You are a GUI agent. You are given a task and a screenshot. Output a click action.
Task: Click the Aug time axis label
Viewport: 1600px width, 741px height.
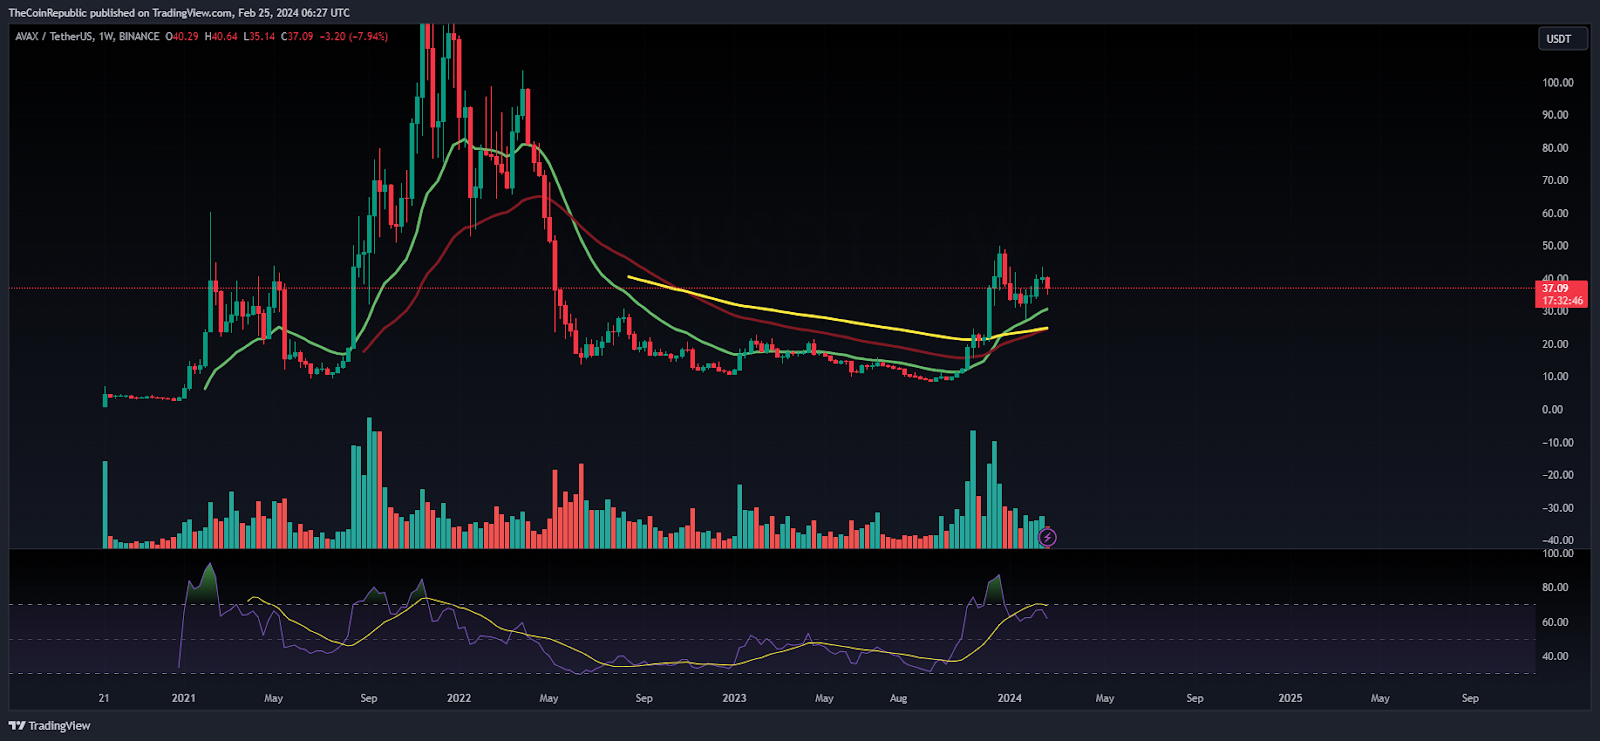coord(898,698)
